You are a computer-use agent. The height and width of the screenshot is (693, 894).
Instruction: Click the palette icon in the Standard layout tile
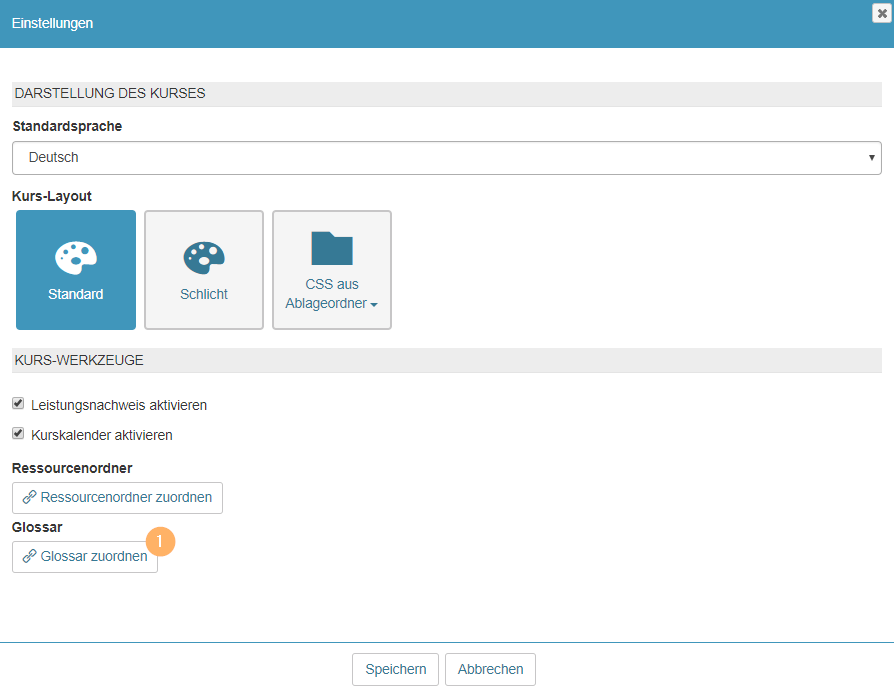pyautogui.click(x=76, y=257)
